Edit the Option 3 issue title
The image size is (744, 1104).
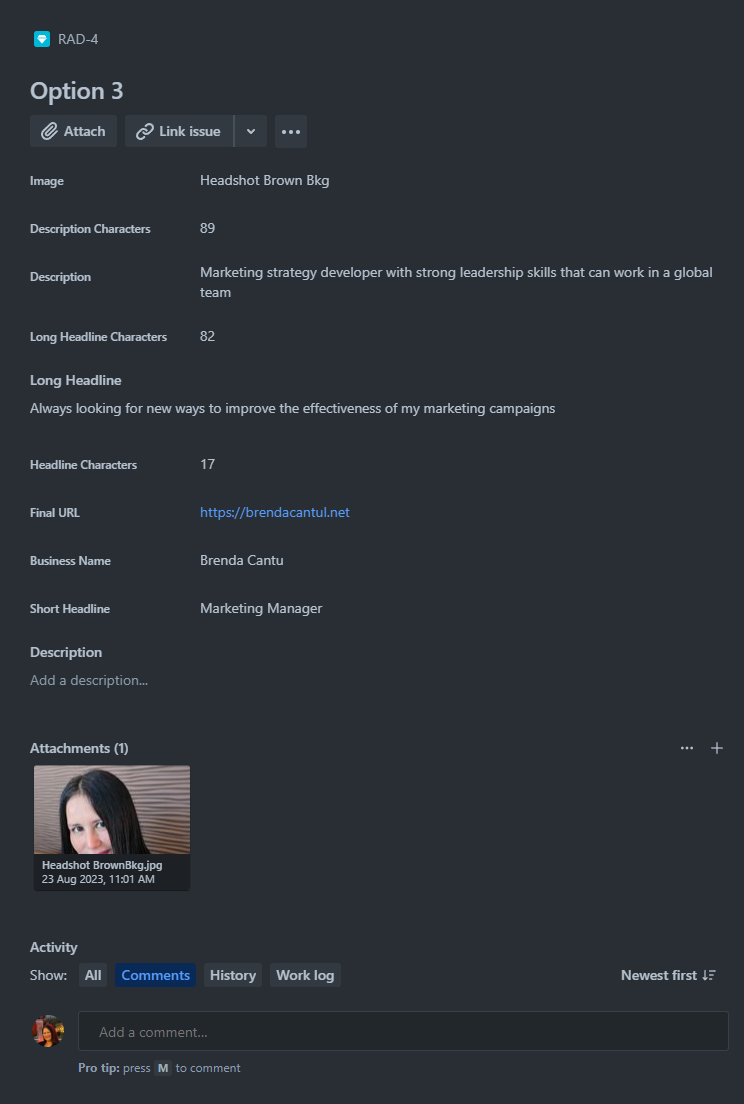click(77, 91)
